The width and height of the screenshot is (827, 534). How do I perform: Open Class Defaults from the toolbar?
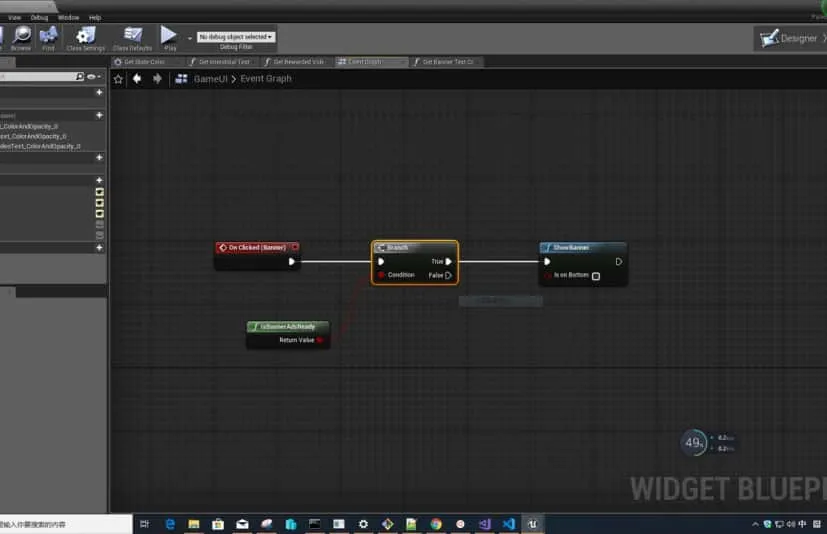(132, 37)
